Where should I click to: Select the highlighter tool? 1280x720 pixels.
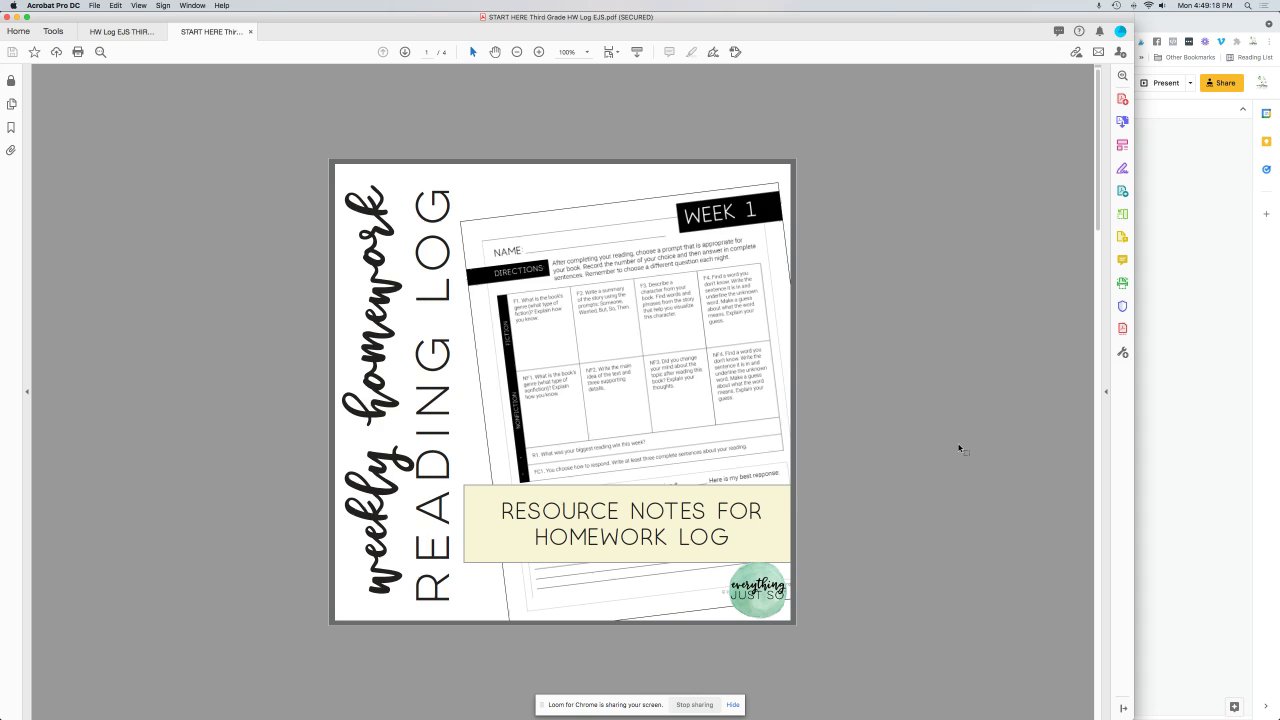pyautogui.click(x=691, y=52)
